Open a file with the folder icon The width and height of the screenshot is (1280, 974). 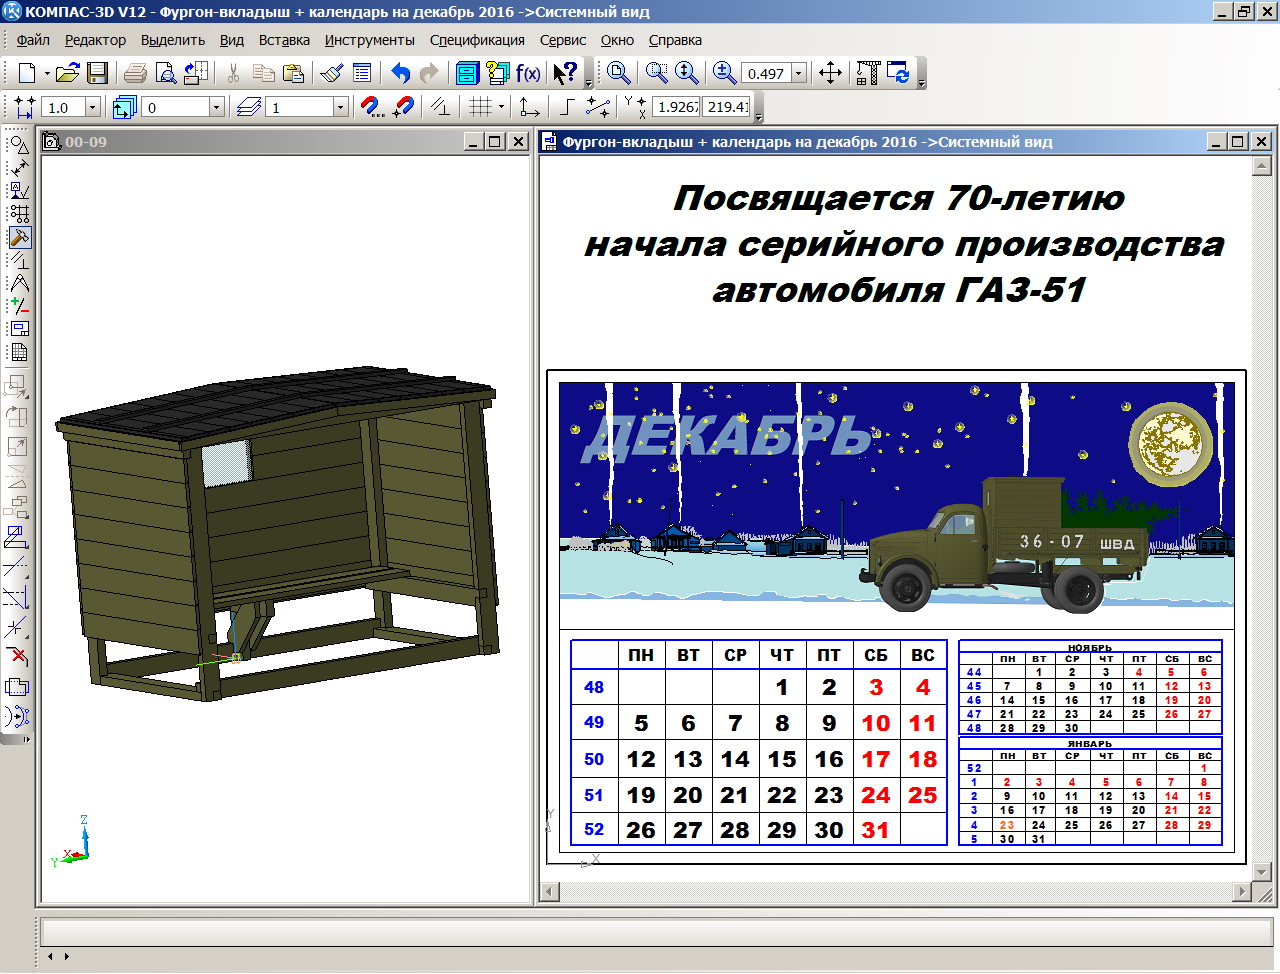point(67,73)
